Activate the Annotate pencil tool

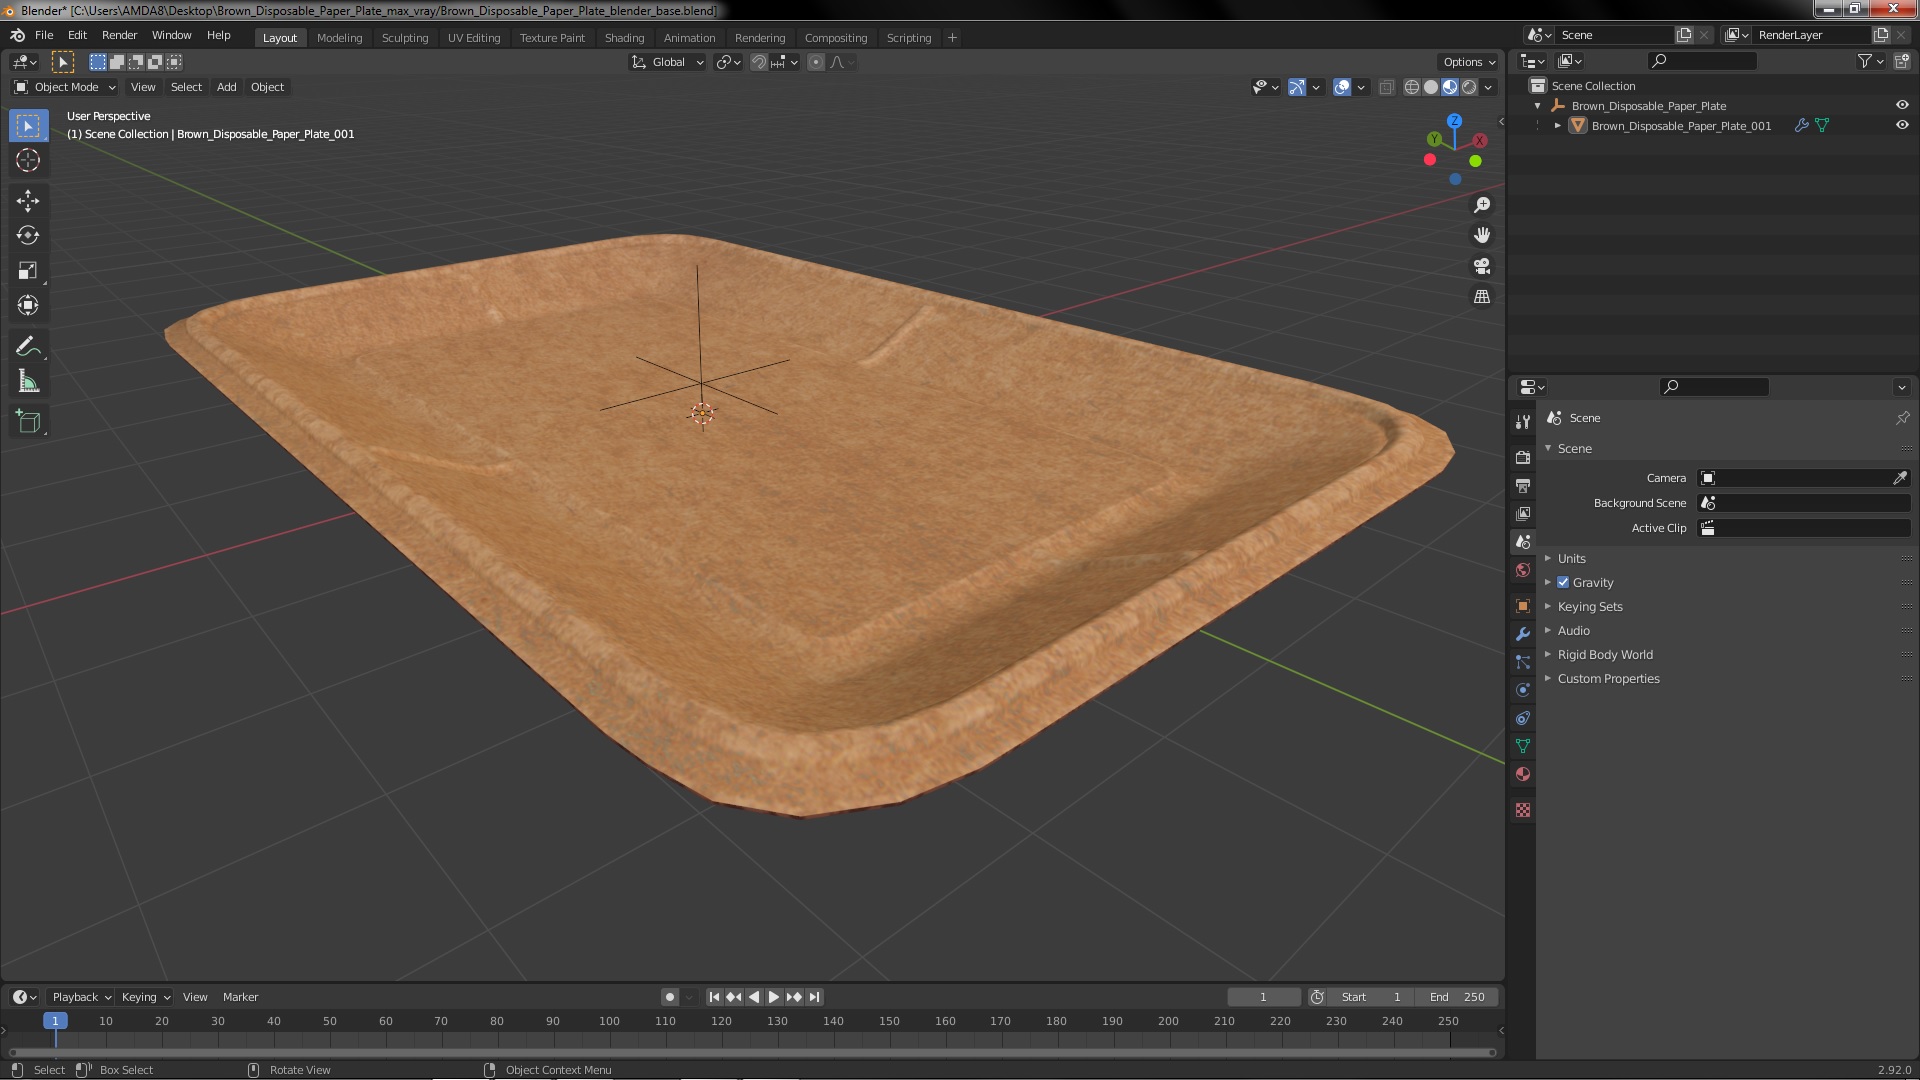coord(28,347)
